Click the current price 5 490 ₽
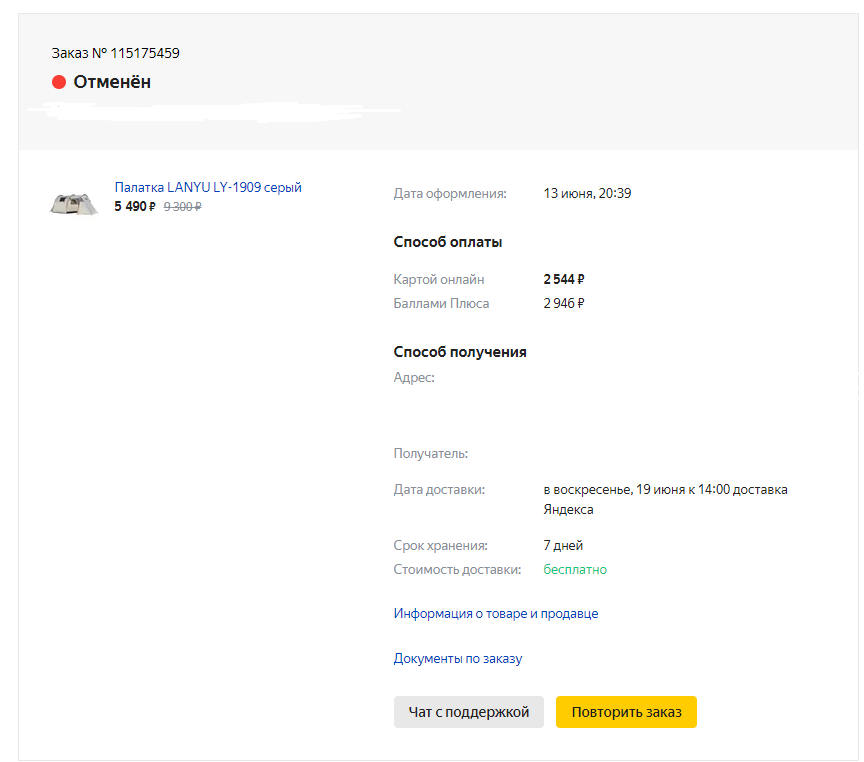864x762 pixels. point(135,207)
